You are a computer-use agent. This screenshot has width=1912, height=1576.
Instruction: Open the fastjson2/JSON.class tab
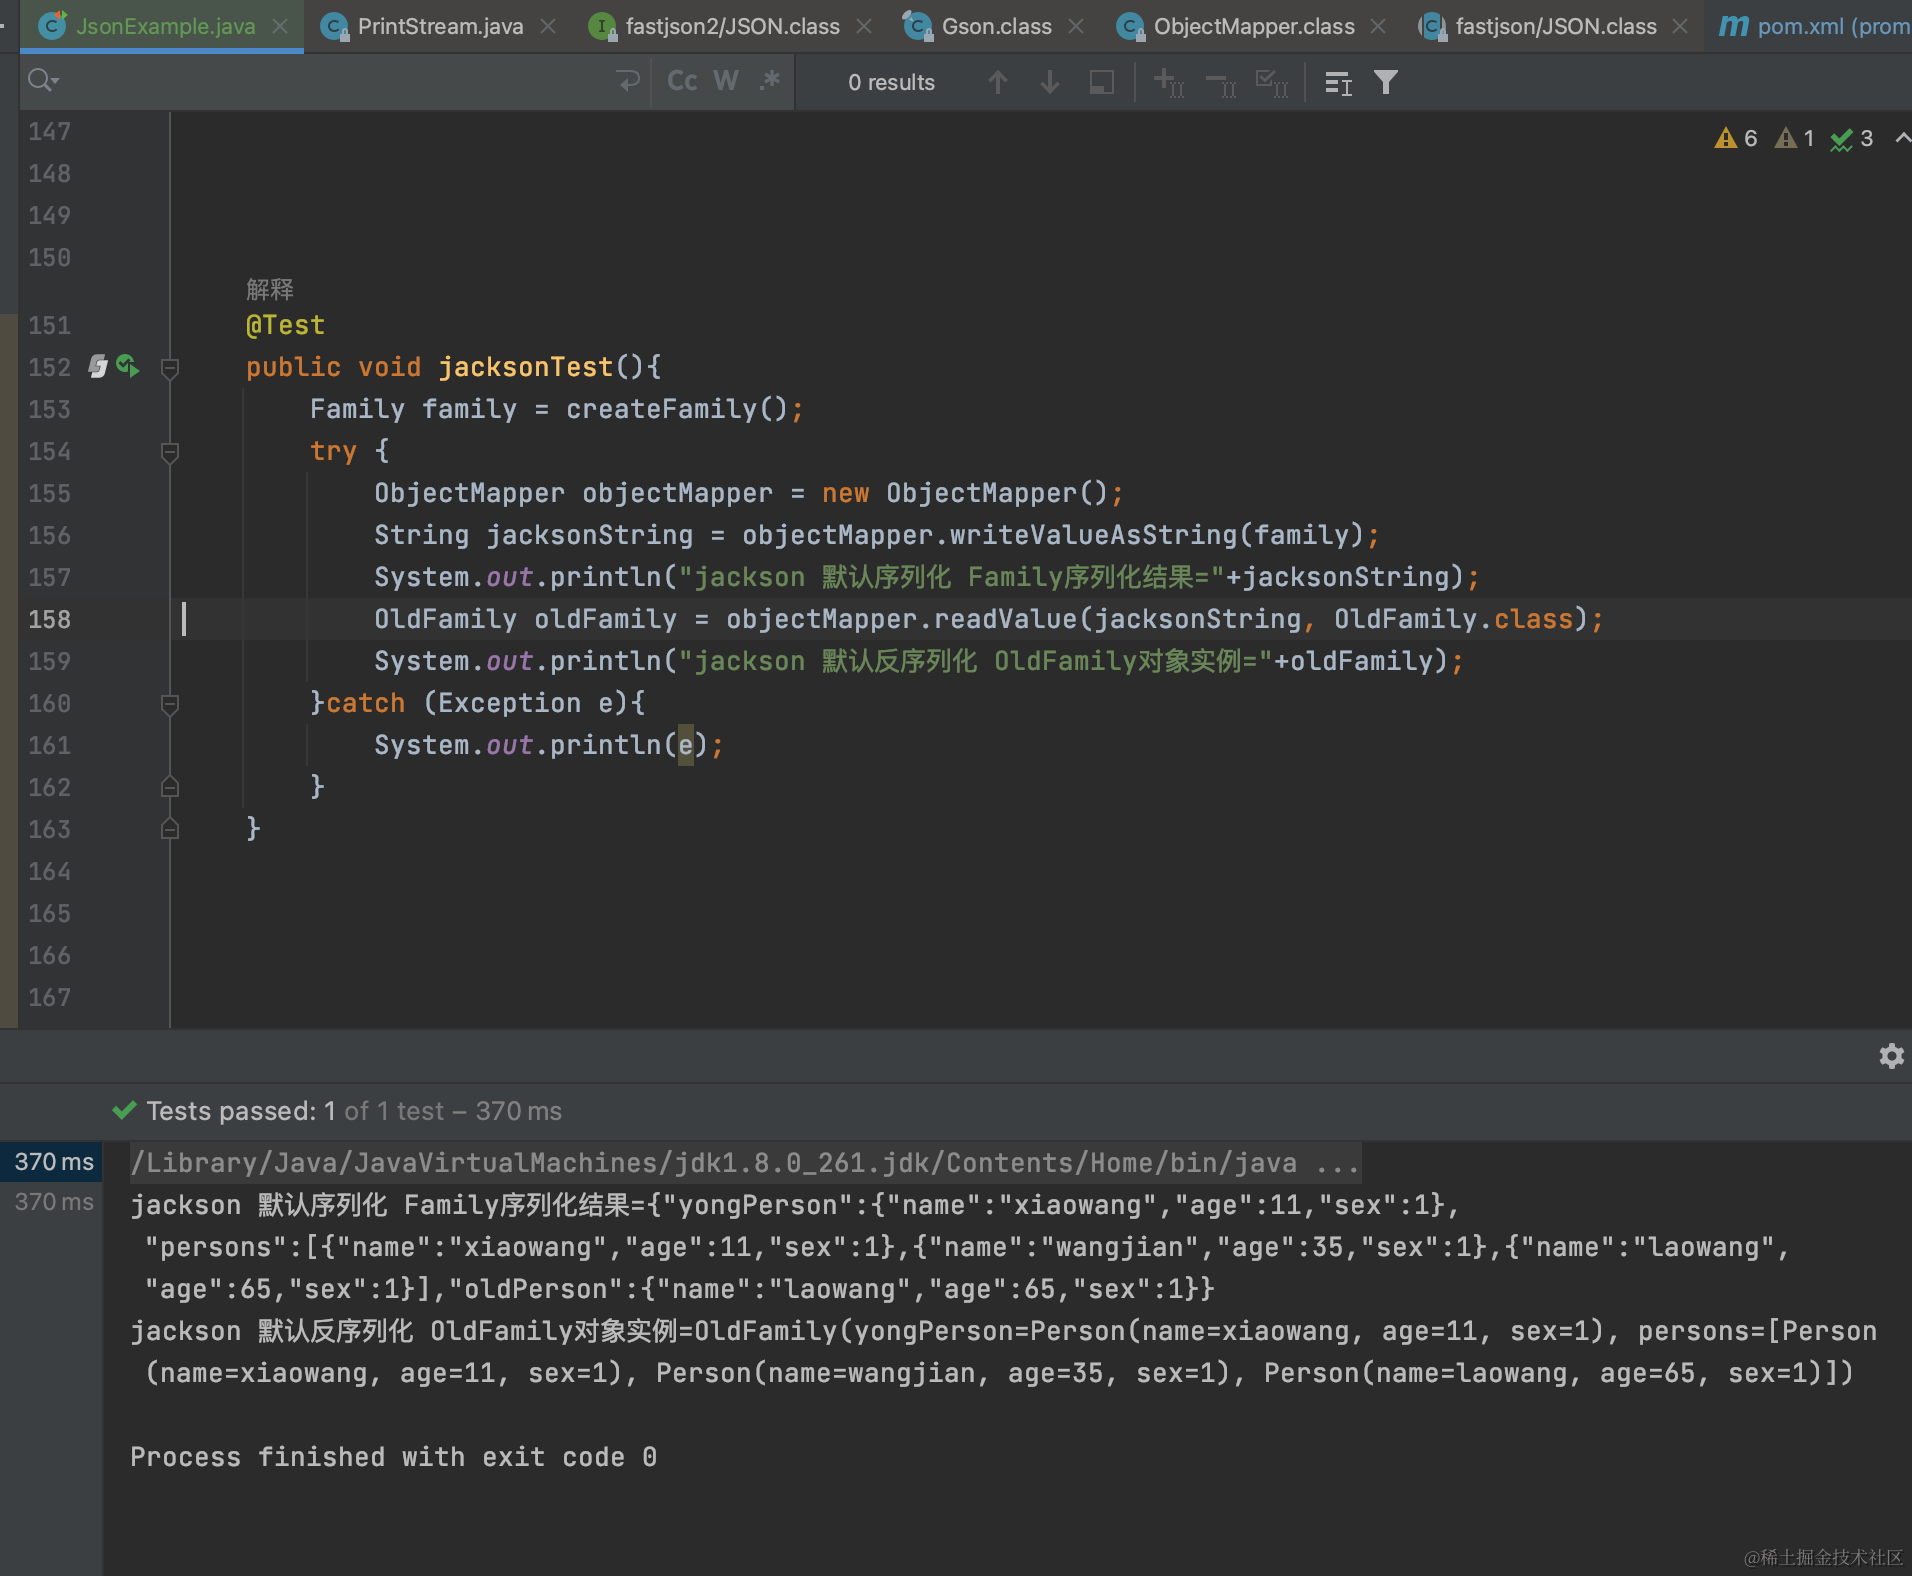[732, 26]
